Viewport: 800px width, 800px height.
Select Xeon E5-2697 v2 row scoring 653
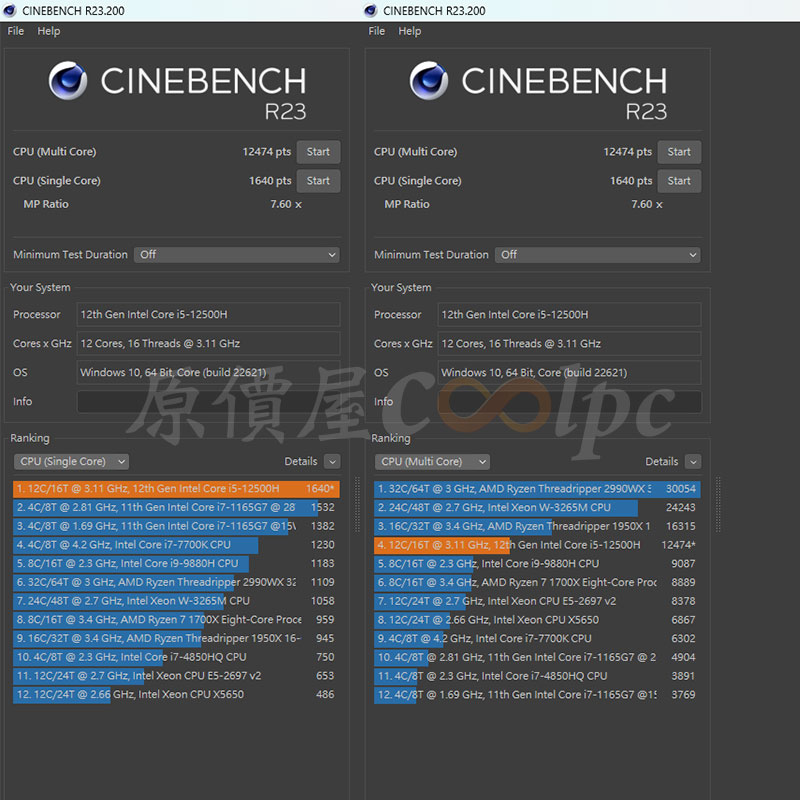pos(176,676)
